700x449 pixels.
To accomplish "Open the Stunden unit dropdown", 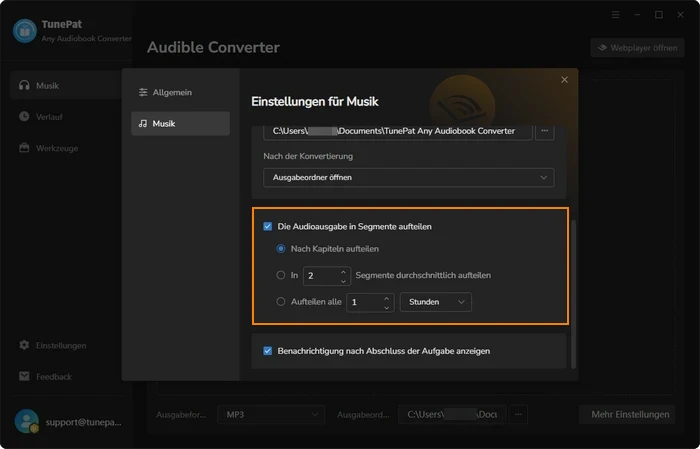I will click(x=436, y=302).
